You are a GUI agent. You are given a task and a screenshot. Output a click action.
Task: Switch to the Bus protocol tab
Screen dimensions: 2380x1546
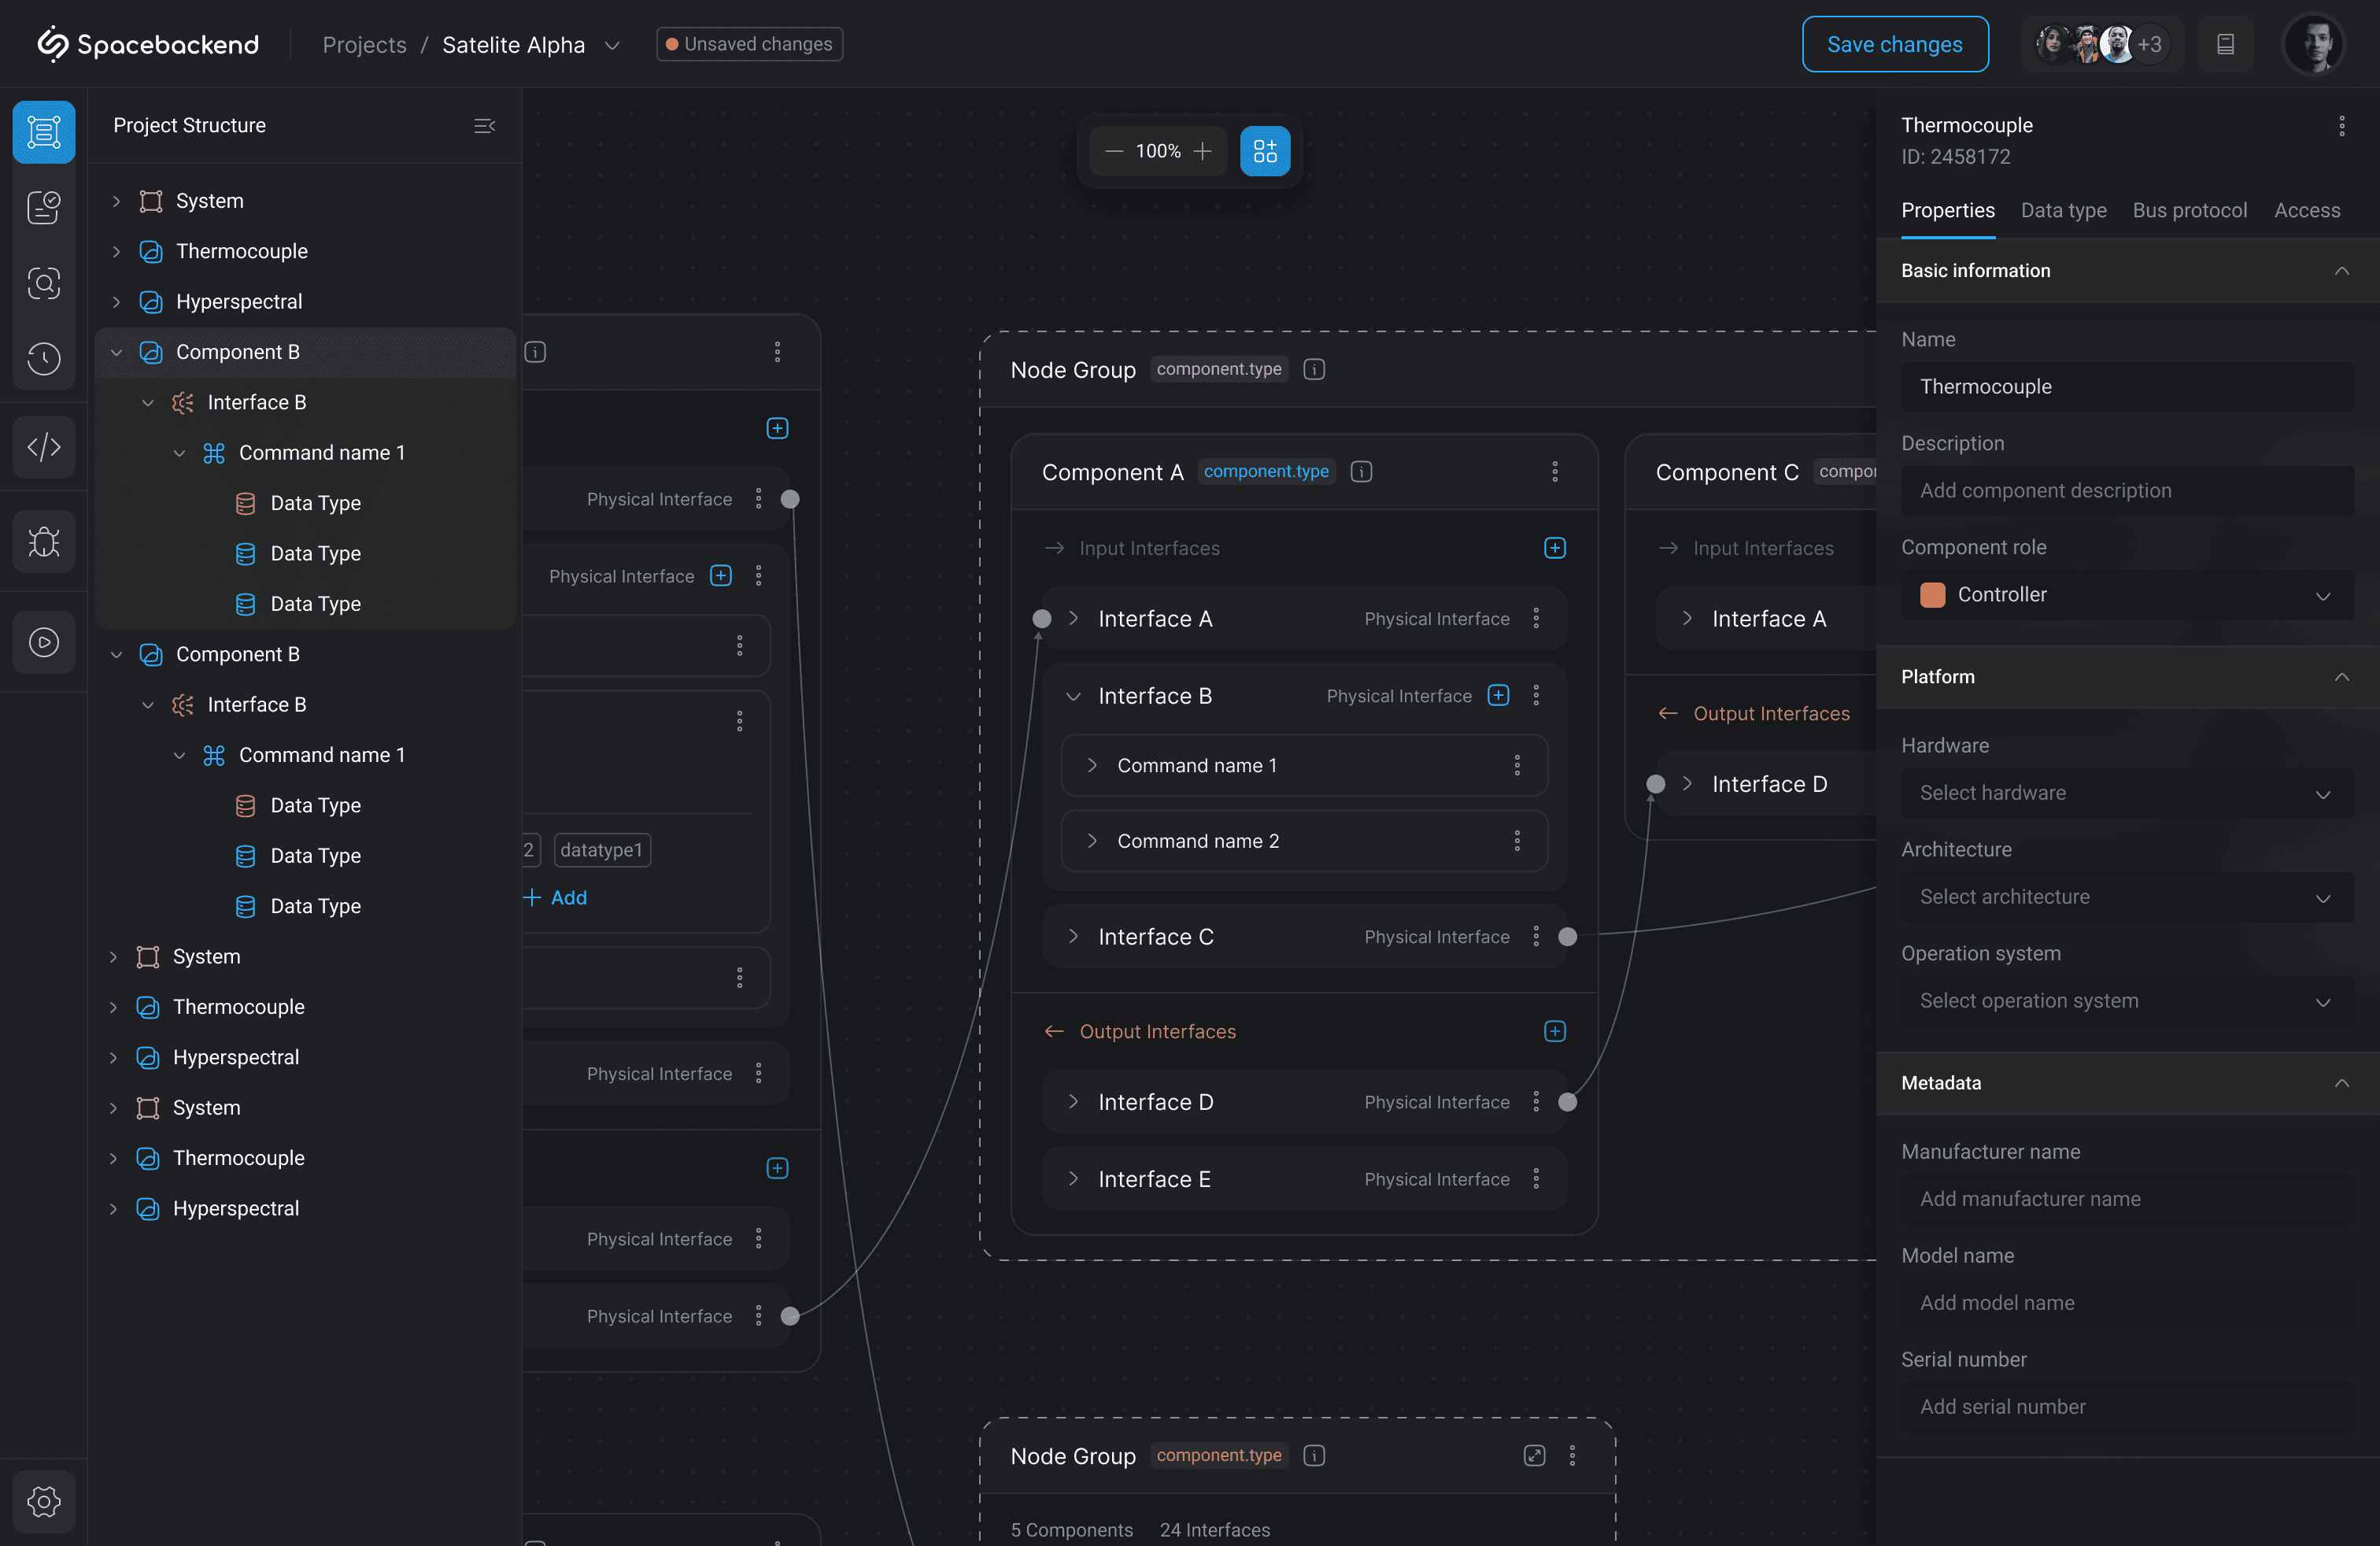pyautogui.click(x=2189, y=211)
